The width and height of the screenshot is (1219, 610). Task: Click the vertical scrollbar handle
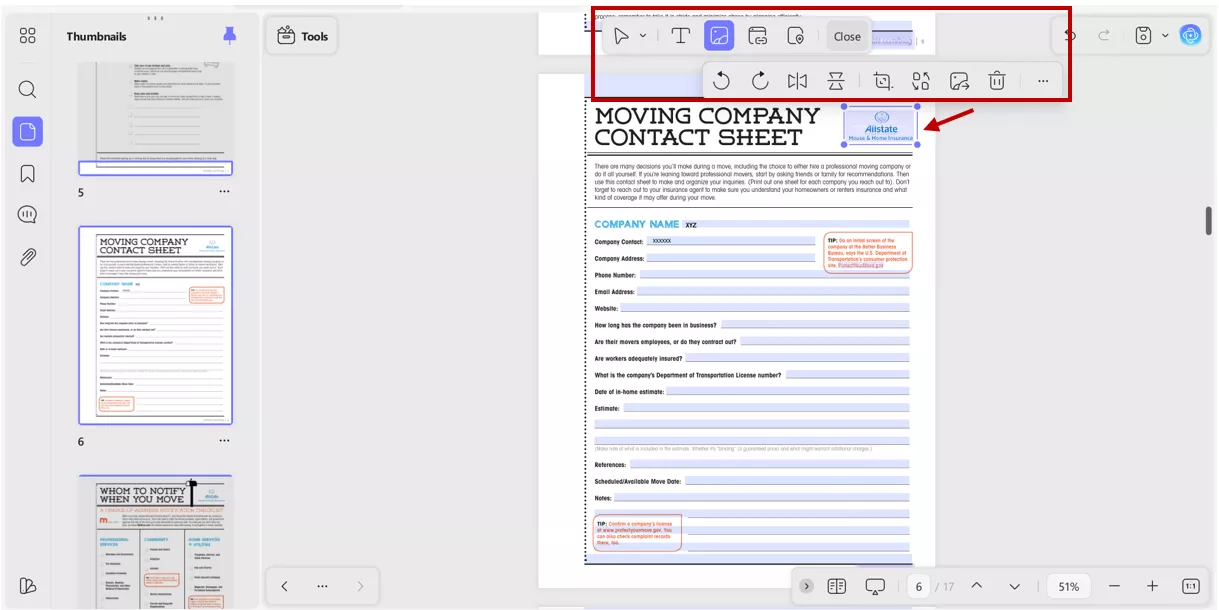pyautogui.click(x=1209, y=219)
